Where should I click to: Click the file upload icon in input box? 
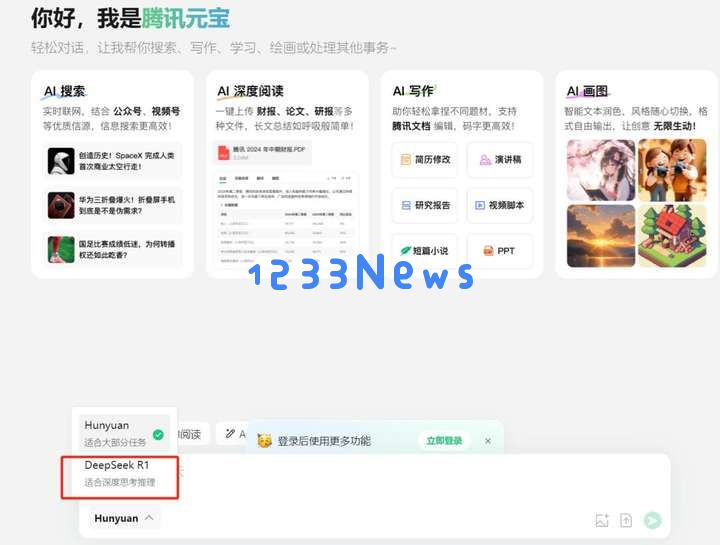(x=626, y=520)
